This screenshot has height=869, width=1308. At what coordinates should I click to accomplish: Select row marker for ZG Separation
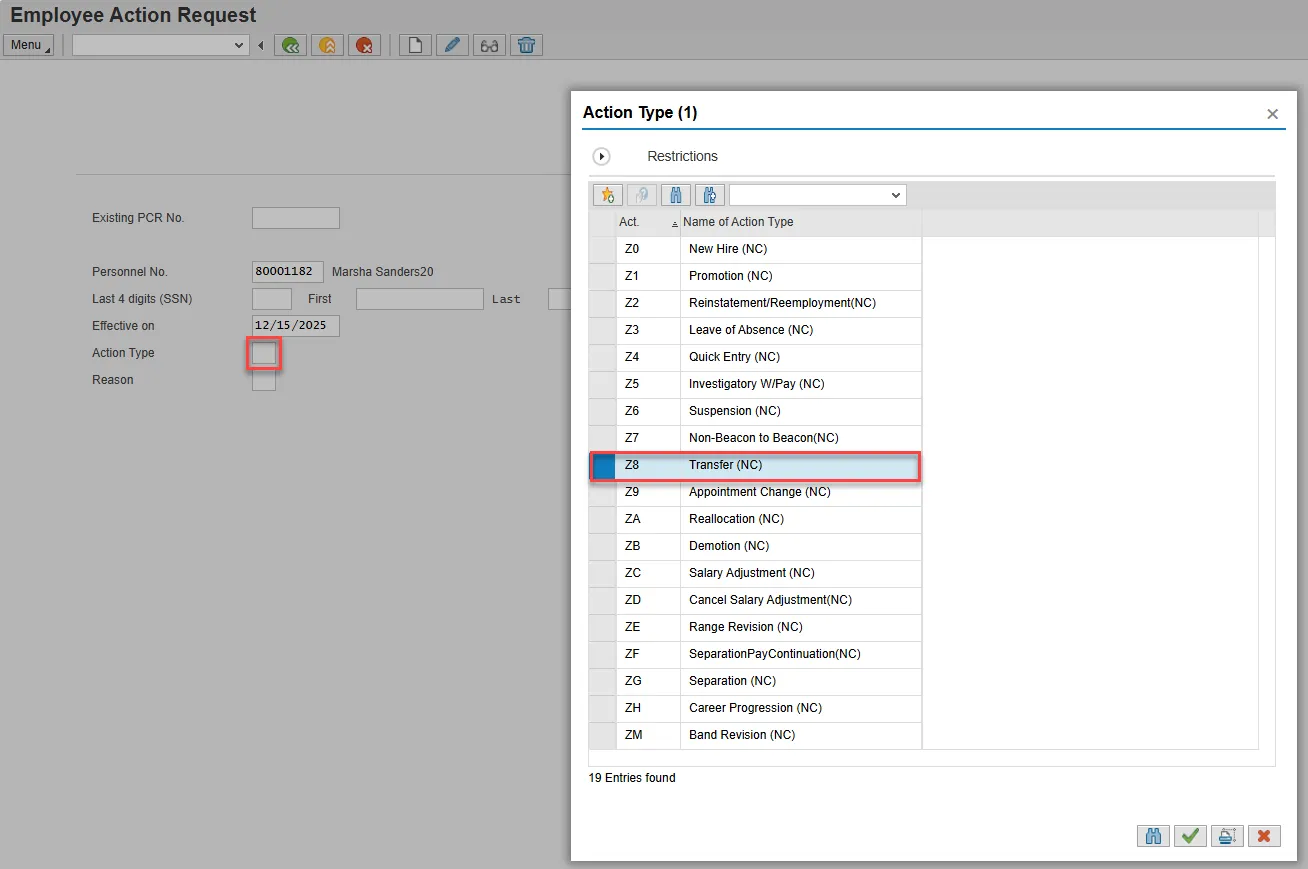point(602,681)
